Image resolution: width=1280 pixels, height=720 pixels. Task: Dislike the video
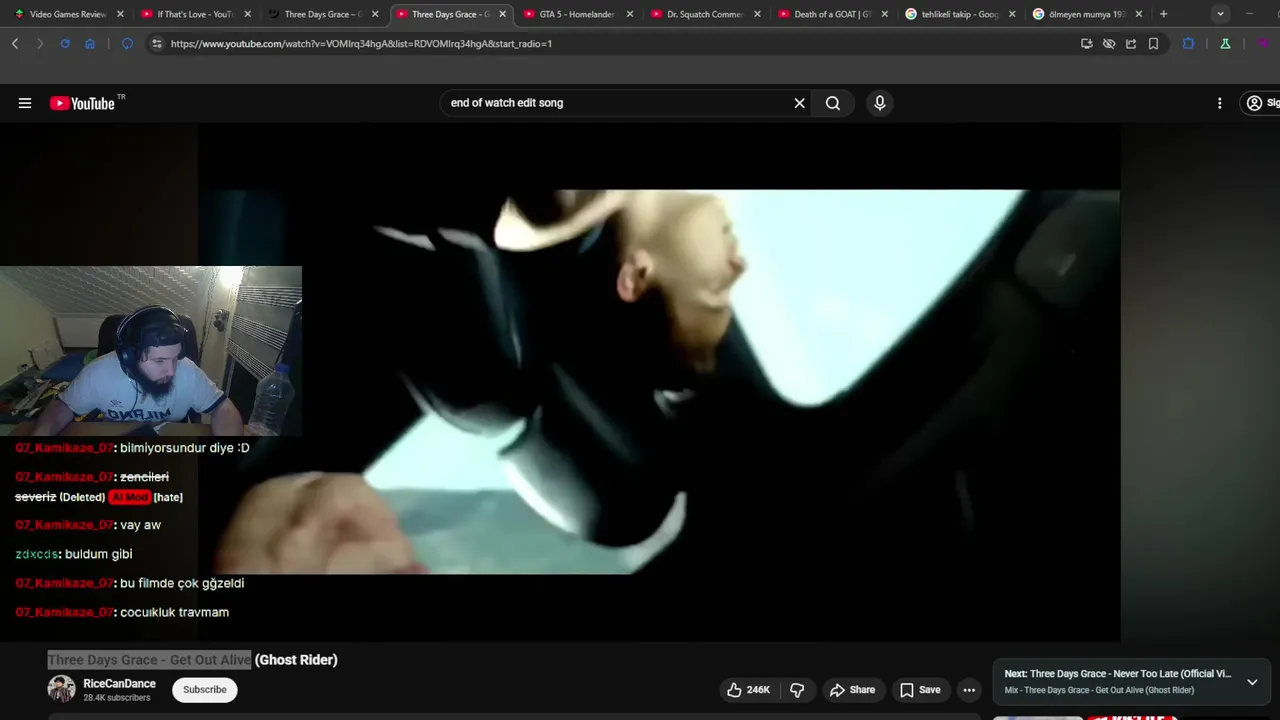click(x=797, y=690)
